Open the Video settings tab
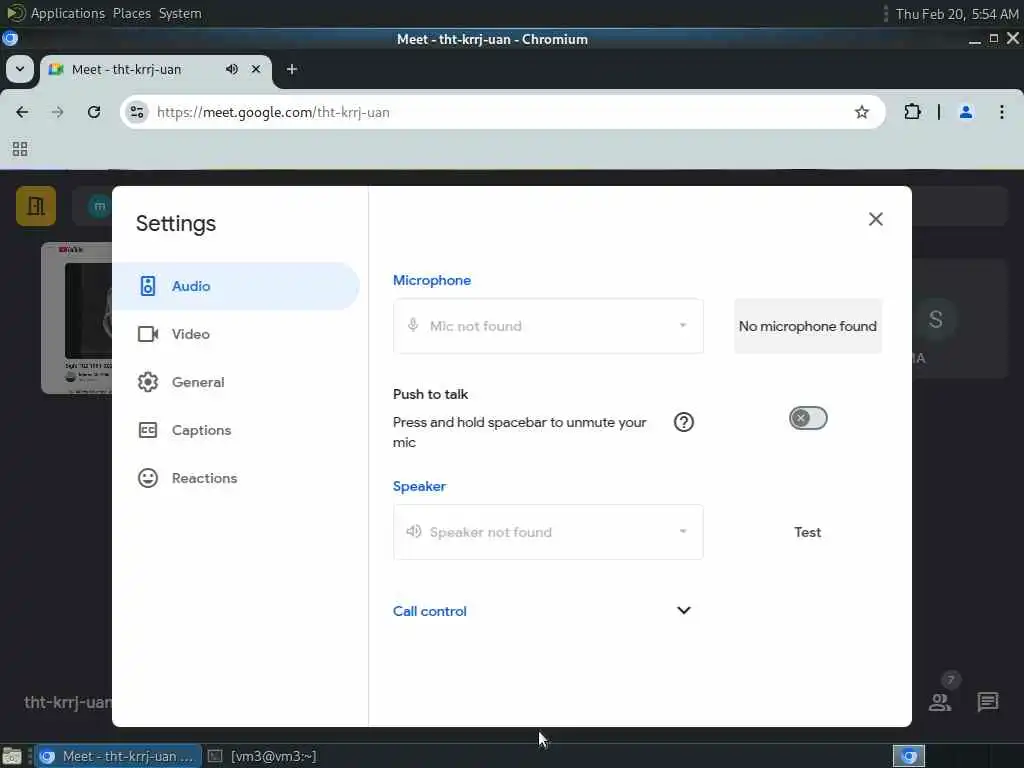 coord(236,334)
